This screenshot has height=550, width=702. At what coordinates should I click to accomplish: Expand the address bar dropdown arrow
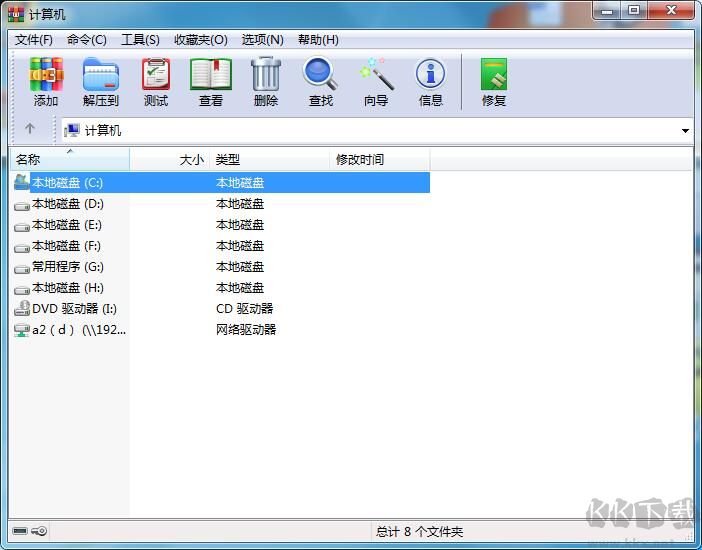point(685,131)
